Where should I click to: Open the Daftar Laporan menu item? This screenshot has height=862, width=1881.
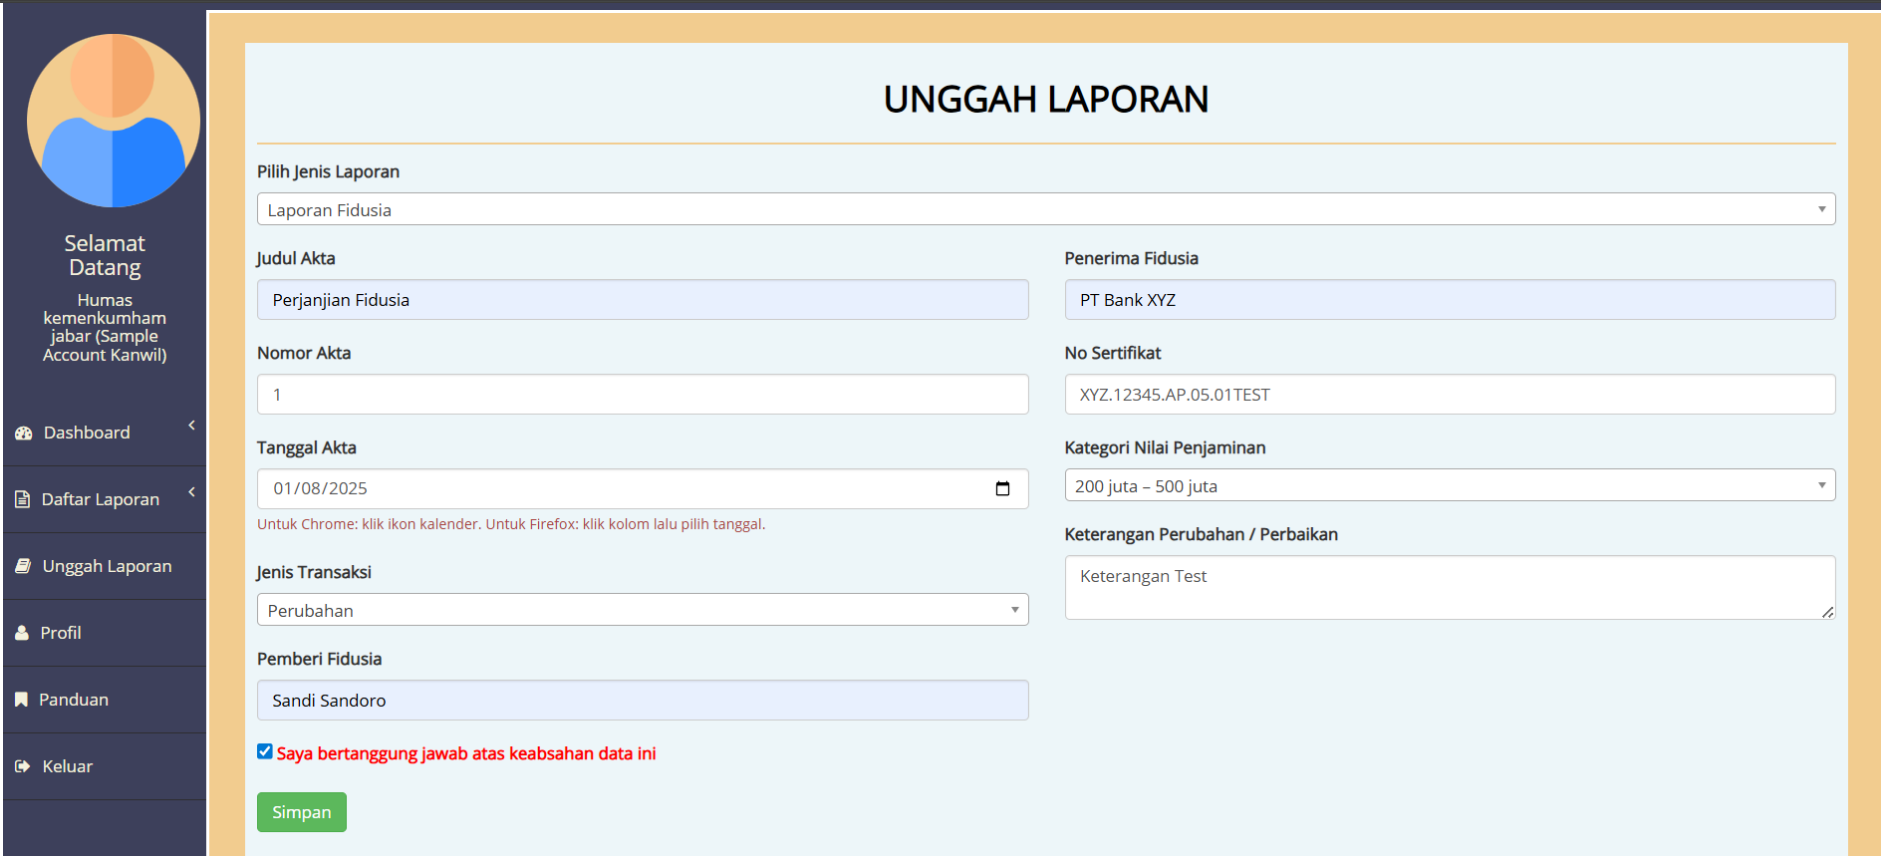tap(104, 499)
